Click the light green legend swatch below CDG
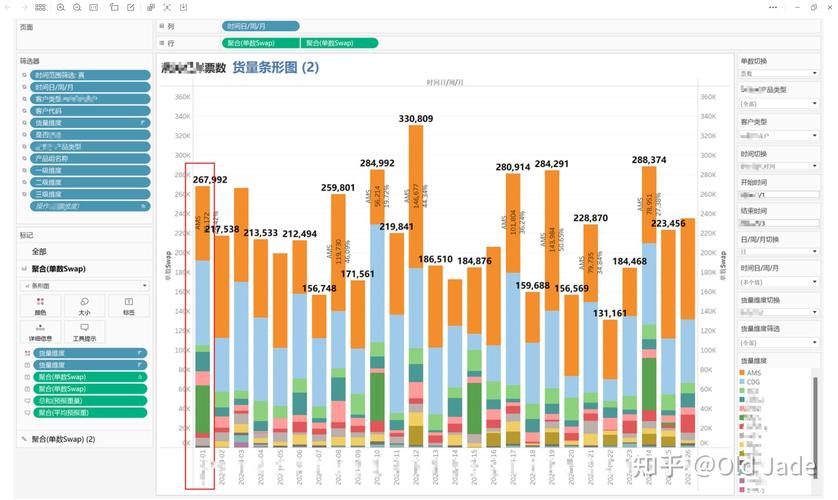Screen dimensions: 838x500 742,391
